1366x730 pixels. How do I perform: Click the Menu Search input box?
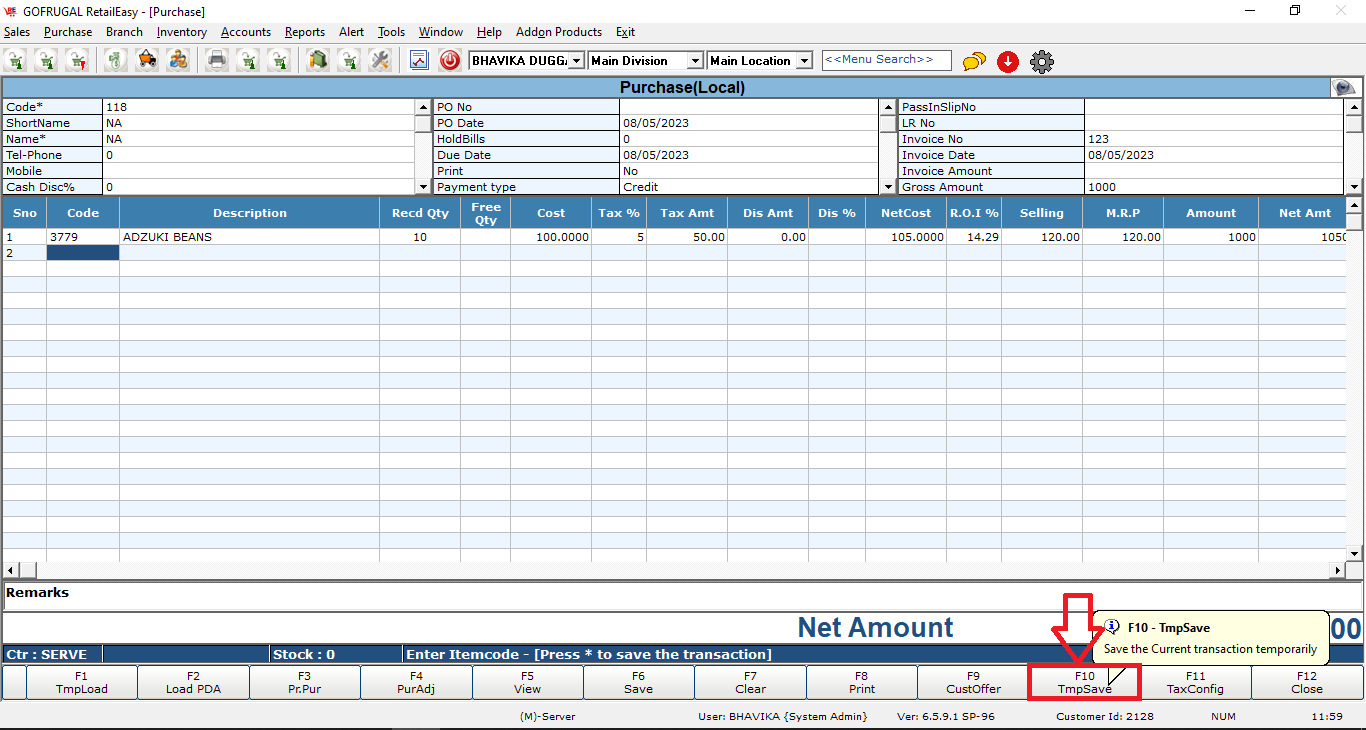(x=886, y=60)
